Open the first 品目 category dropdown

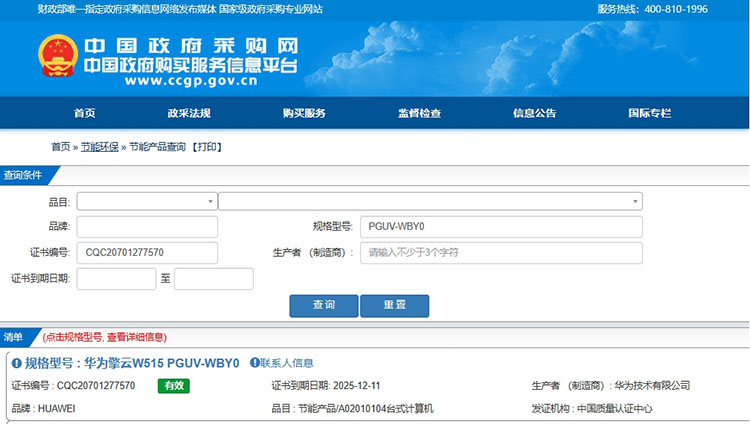coord(146,201)
